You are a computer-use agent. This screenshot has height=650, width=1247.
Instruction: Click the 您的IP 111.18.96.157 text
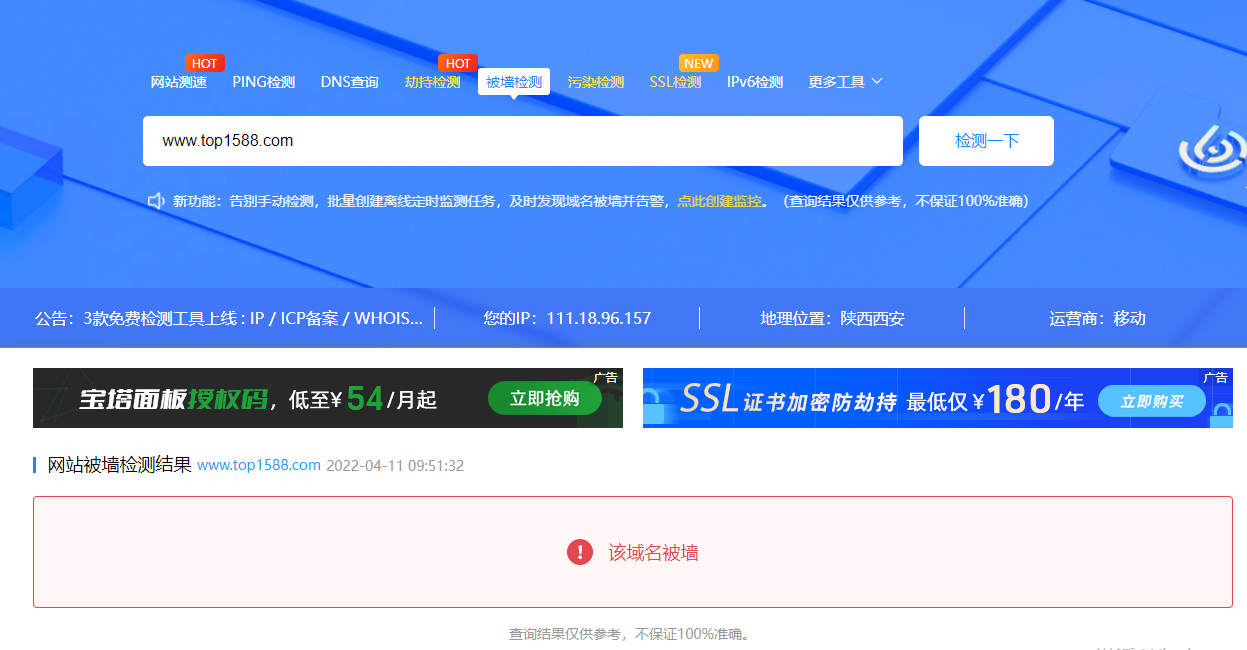567,318
